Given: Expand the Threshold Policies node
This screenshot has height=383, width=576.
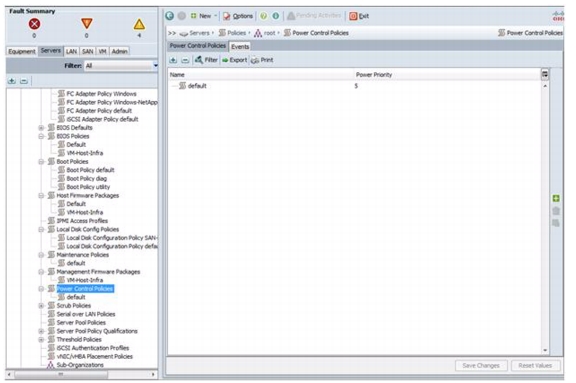Looking at the screenshot, I should pyautogui.click(x=41, y=340).
